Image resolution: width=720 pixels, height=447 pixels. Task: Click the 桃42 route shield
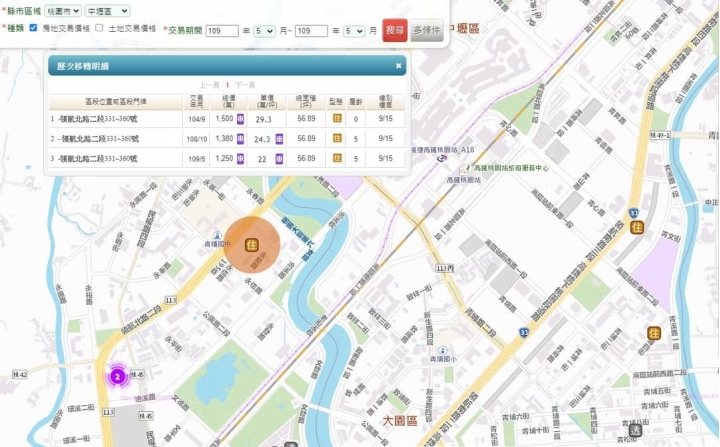19,375
